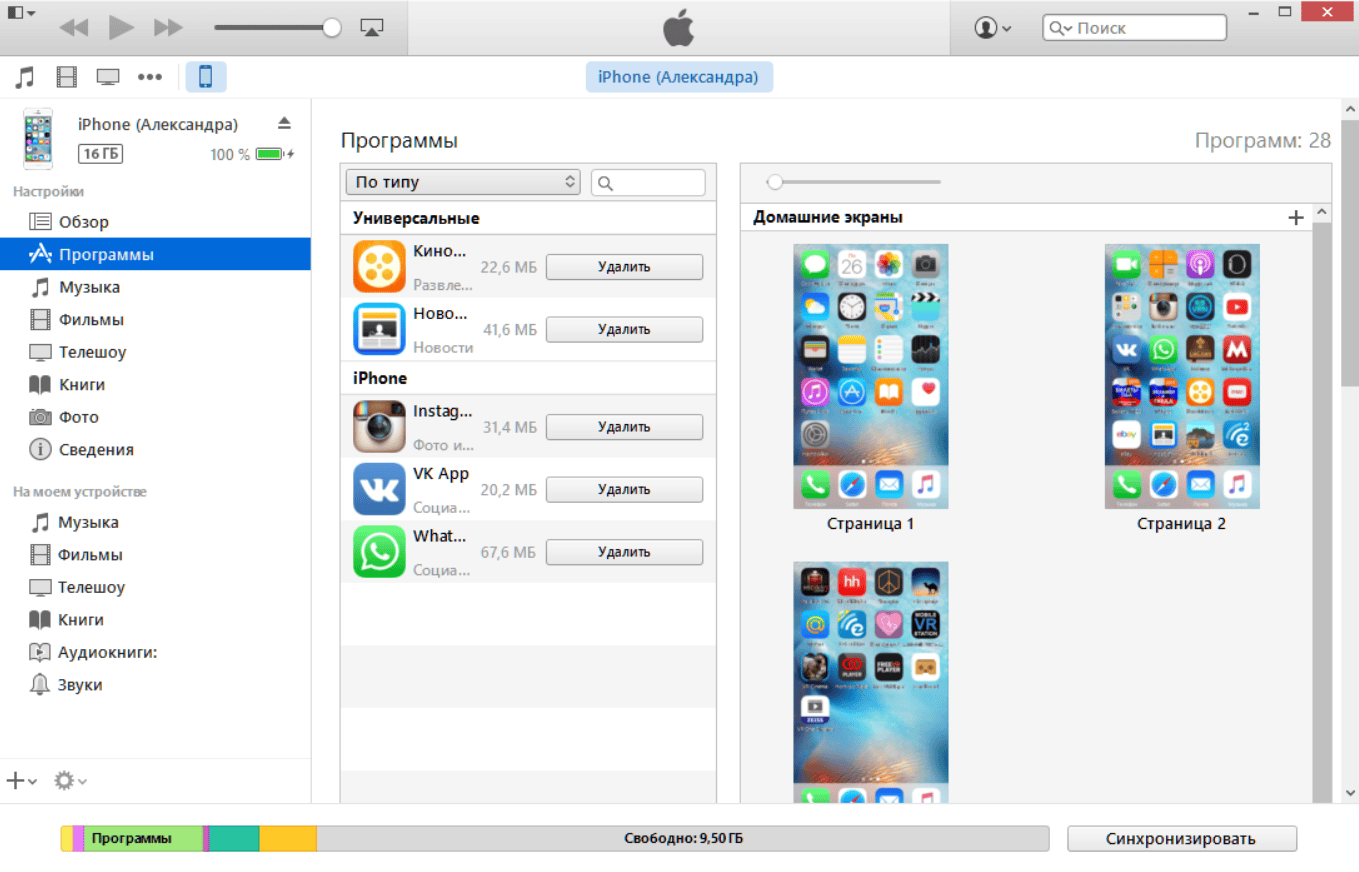Image resolution: width=1359 pixels, height=872 pixels.
Task: Skip forward with the fast-forward button
Action: [x=168, y=28]
